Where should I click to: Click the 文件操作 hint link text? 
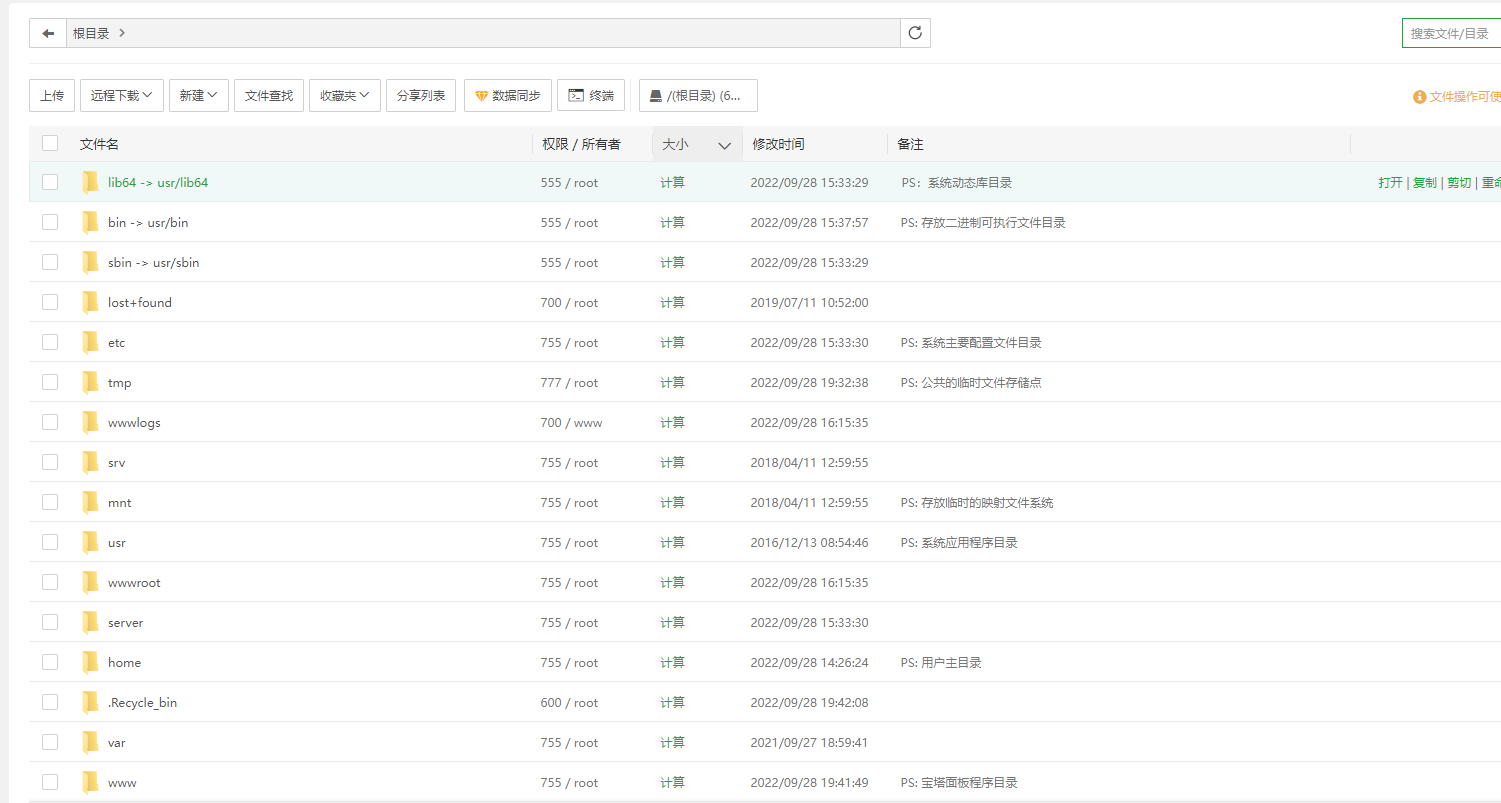pyautogui.click(x=1465, y=97)
